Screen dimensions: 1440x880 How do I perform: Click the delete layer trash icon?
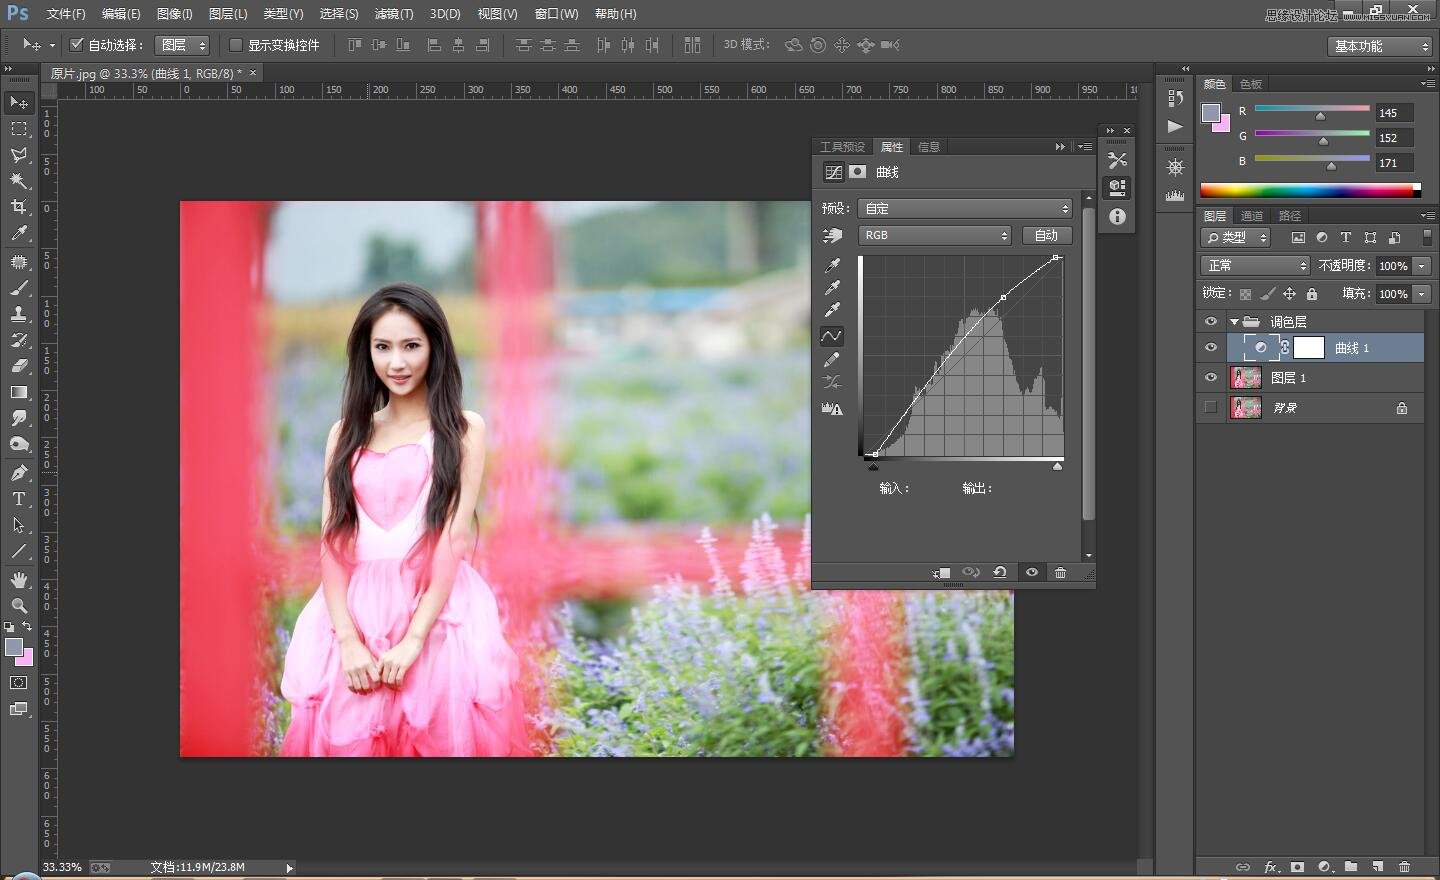(x=1404, y=867)
